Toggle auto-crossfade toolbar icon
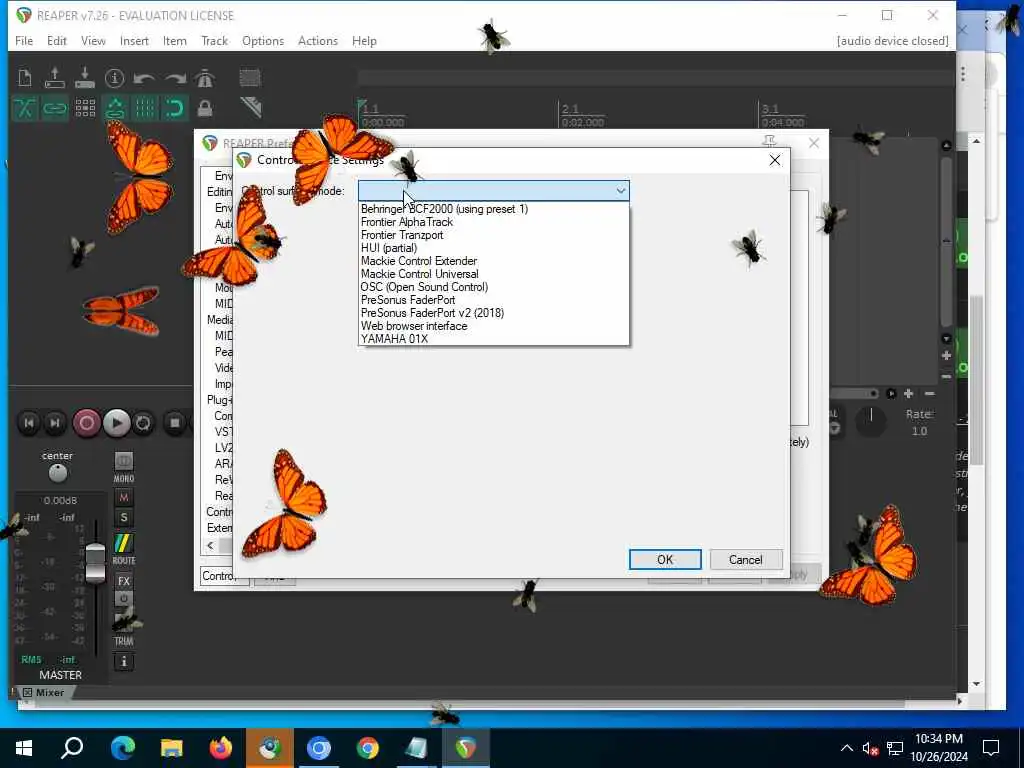The image size is (1024, 768). [x=25, y=108]
